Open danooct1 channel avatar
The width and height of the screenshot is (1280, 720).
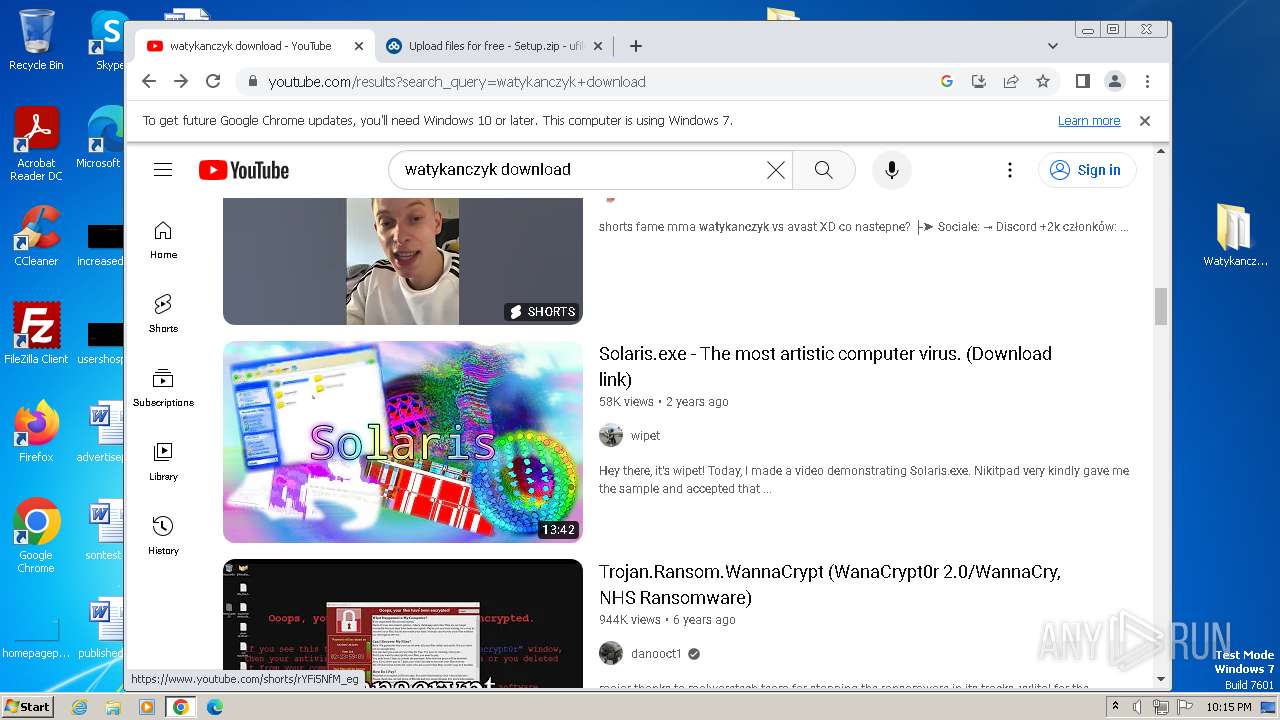coord(611,653)
